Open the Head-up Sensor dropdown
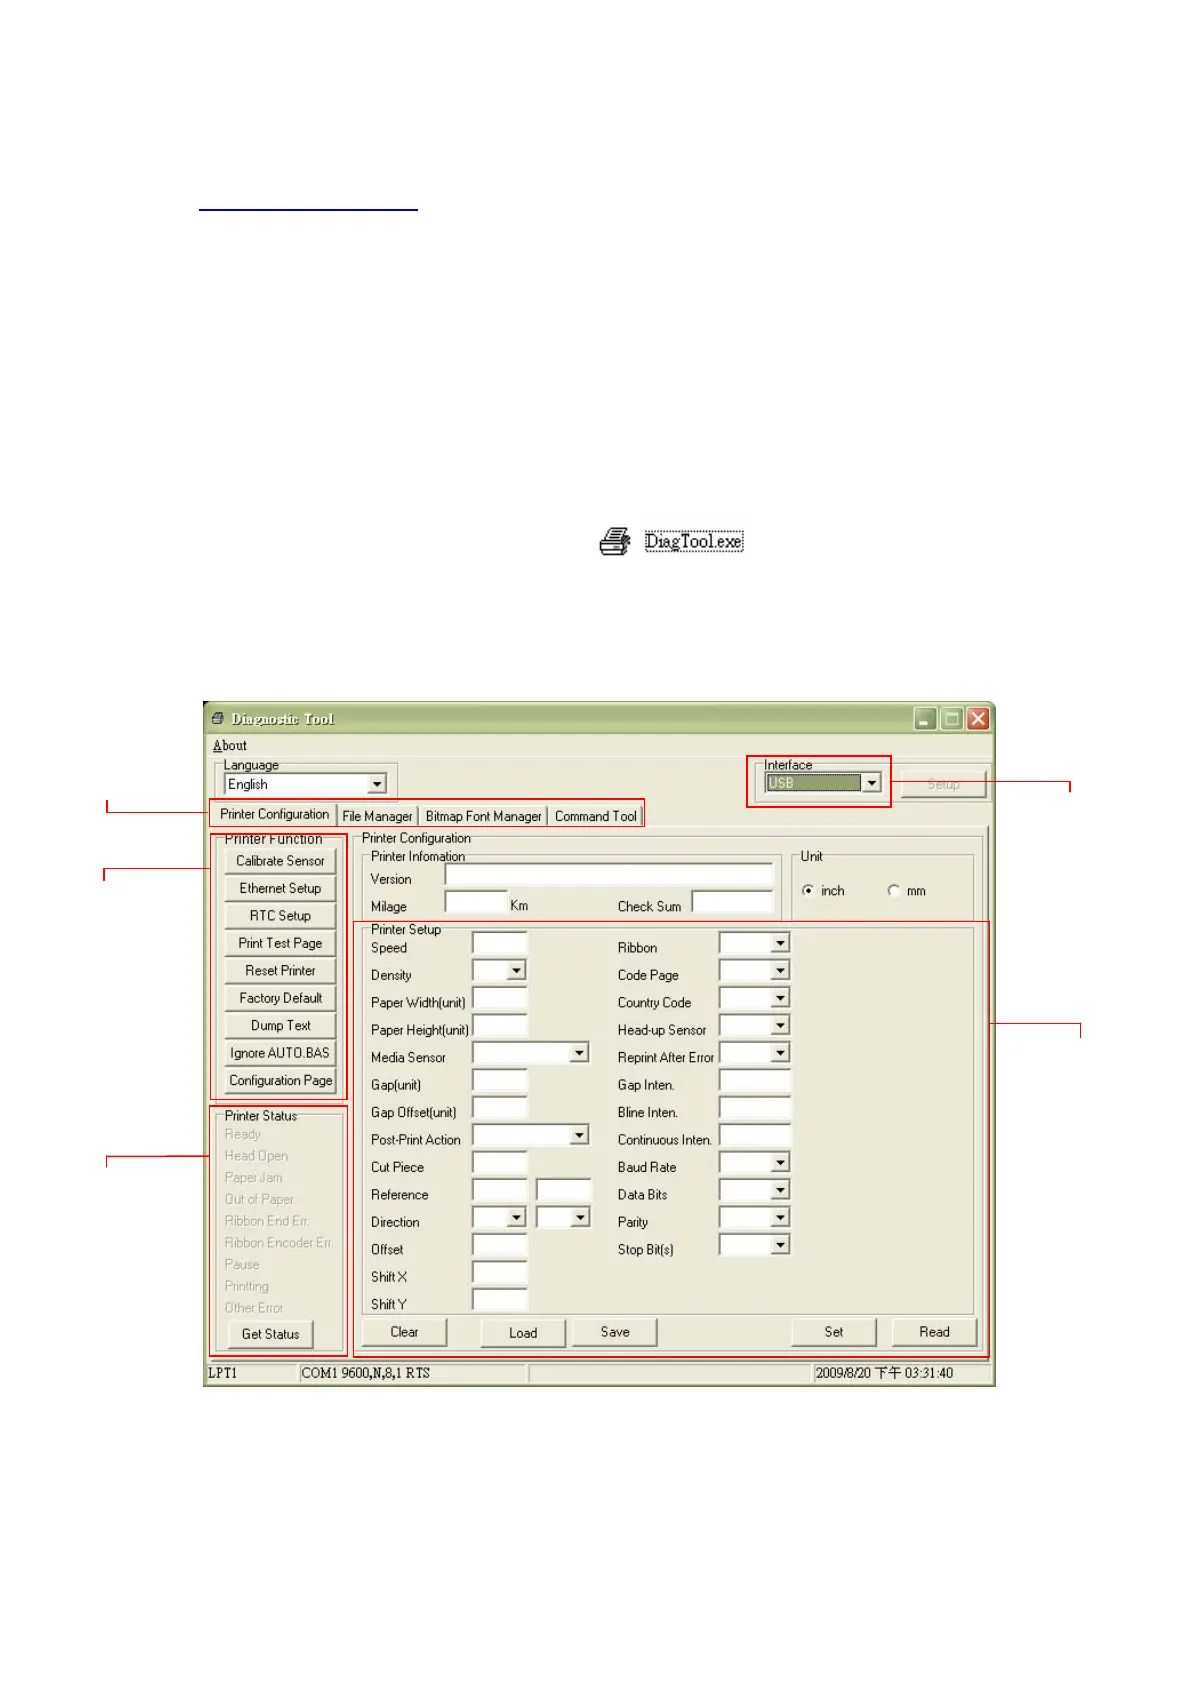 (x=781, y=1025)
